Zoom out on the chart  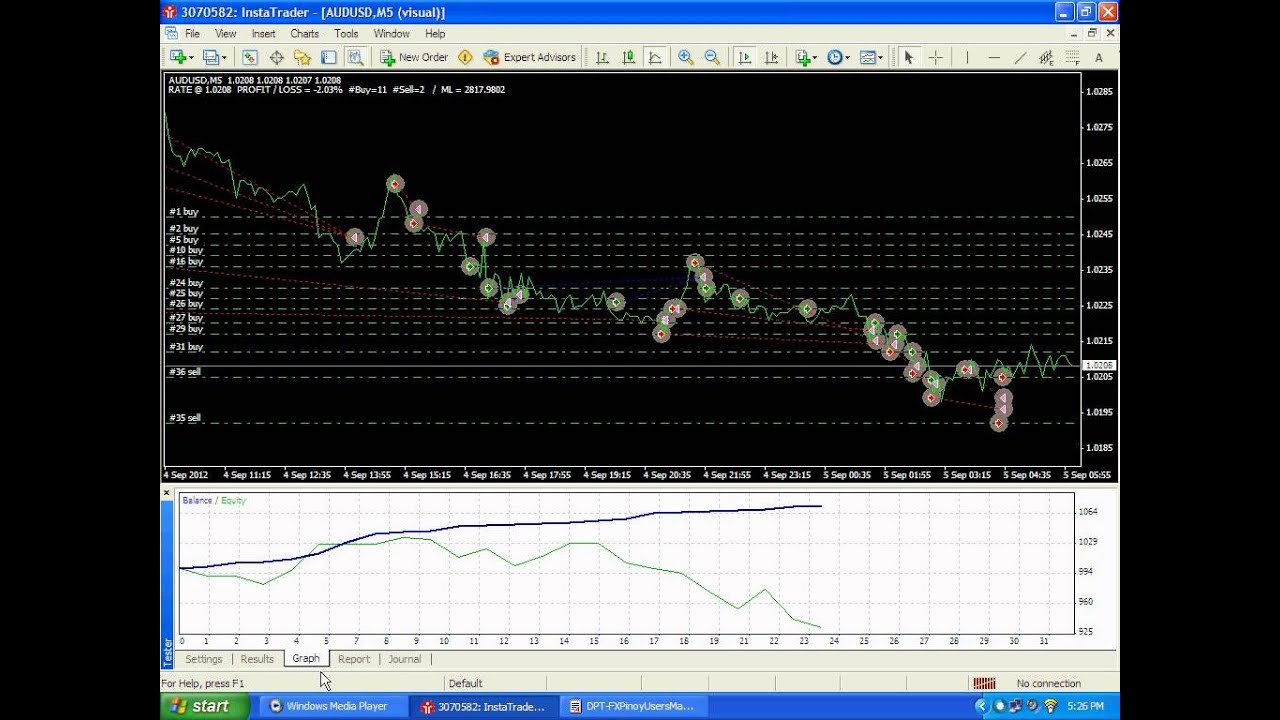coord(712,58)
